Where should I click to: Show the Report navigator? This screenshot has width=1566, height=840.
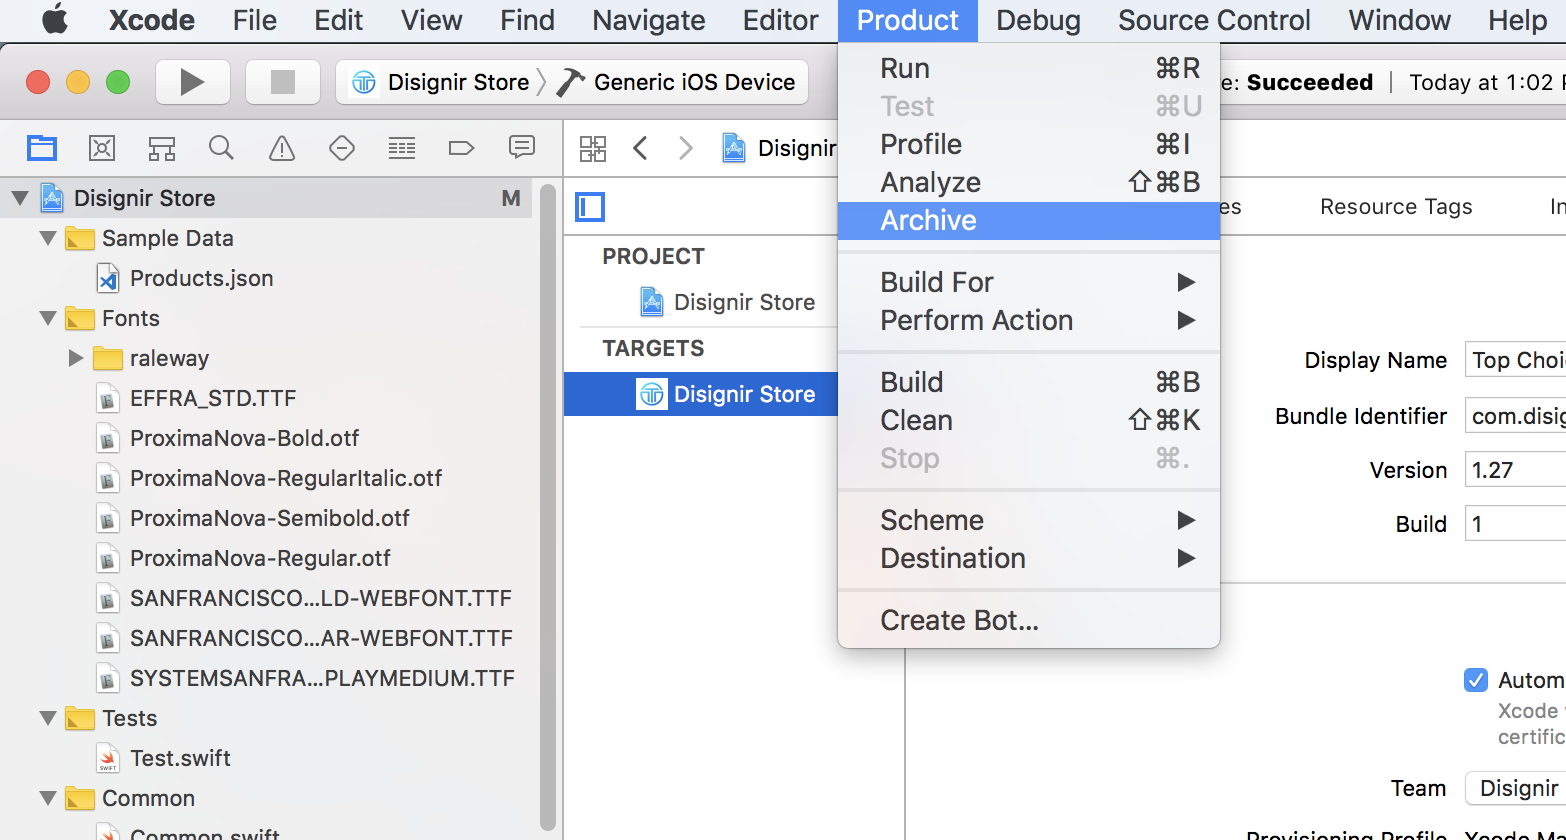[x=521, y=149]
